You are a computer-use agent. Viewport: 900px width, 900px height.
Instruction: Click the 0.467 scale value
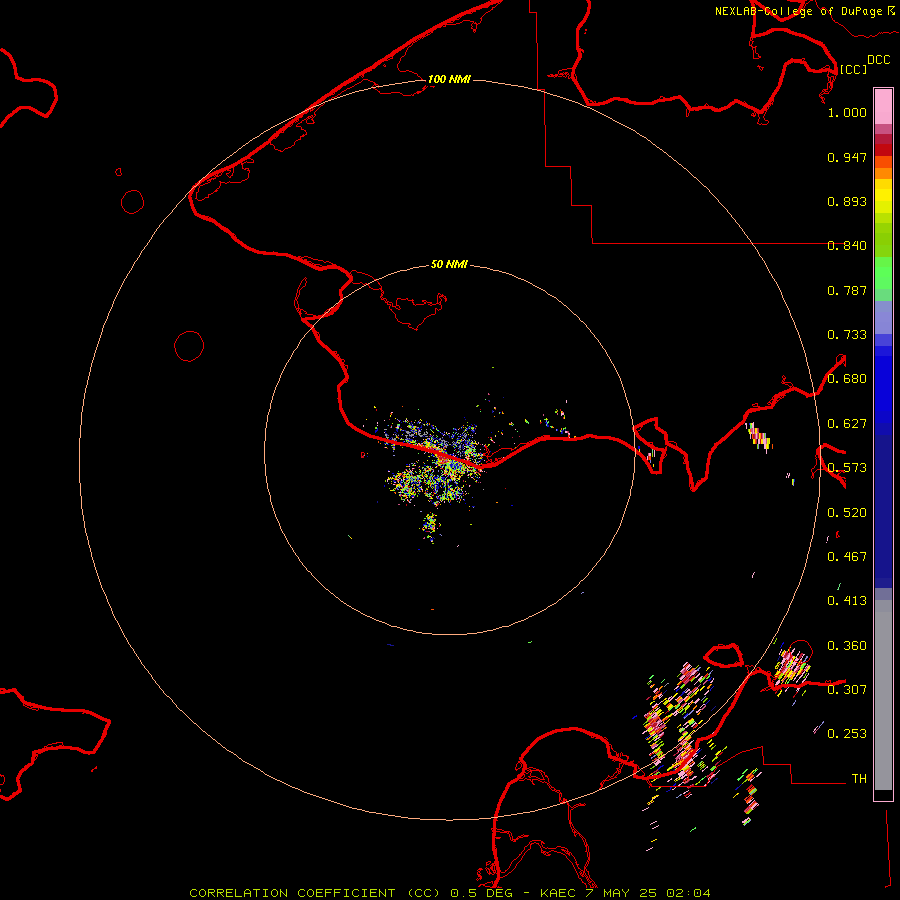coord(847,557)
